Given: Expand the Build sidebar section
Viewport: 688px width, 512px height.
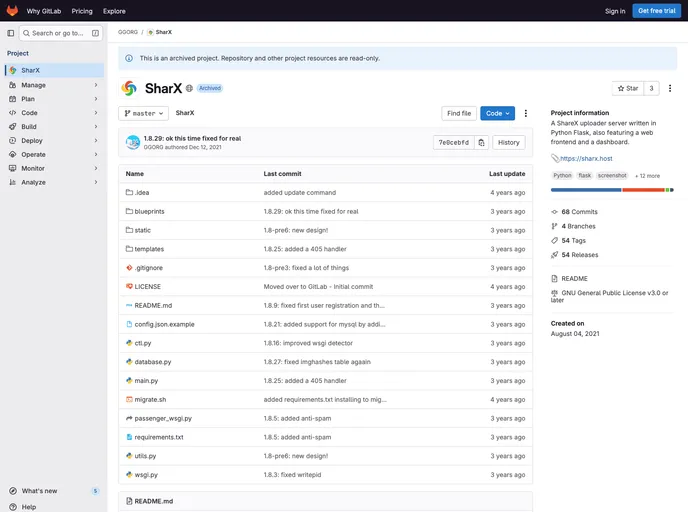Looking at the screenshot, I should pos(54,127).
